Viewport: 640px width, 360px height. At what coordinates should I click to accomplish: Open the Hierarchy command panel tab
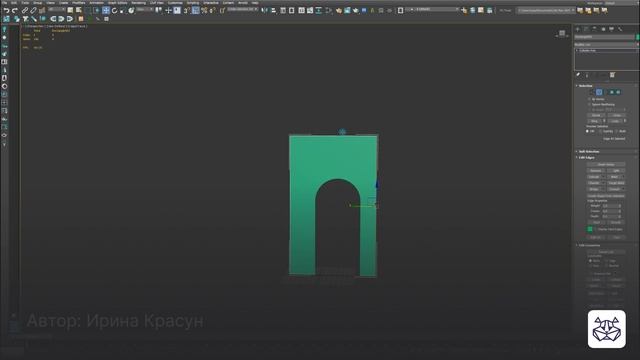point(595,29)
